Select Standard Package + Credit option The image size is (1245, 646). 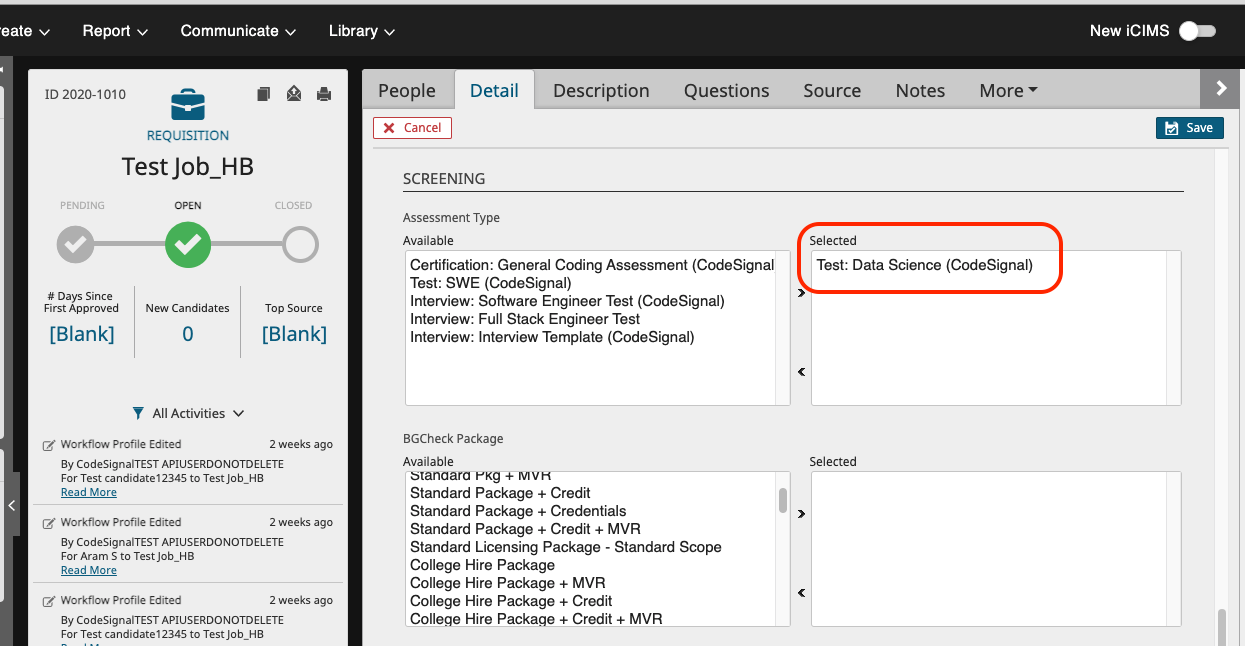[500, 493]
